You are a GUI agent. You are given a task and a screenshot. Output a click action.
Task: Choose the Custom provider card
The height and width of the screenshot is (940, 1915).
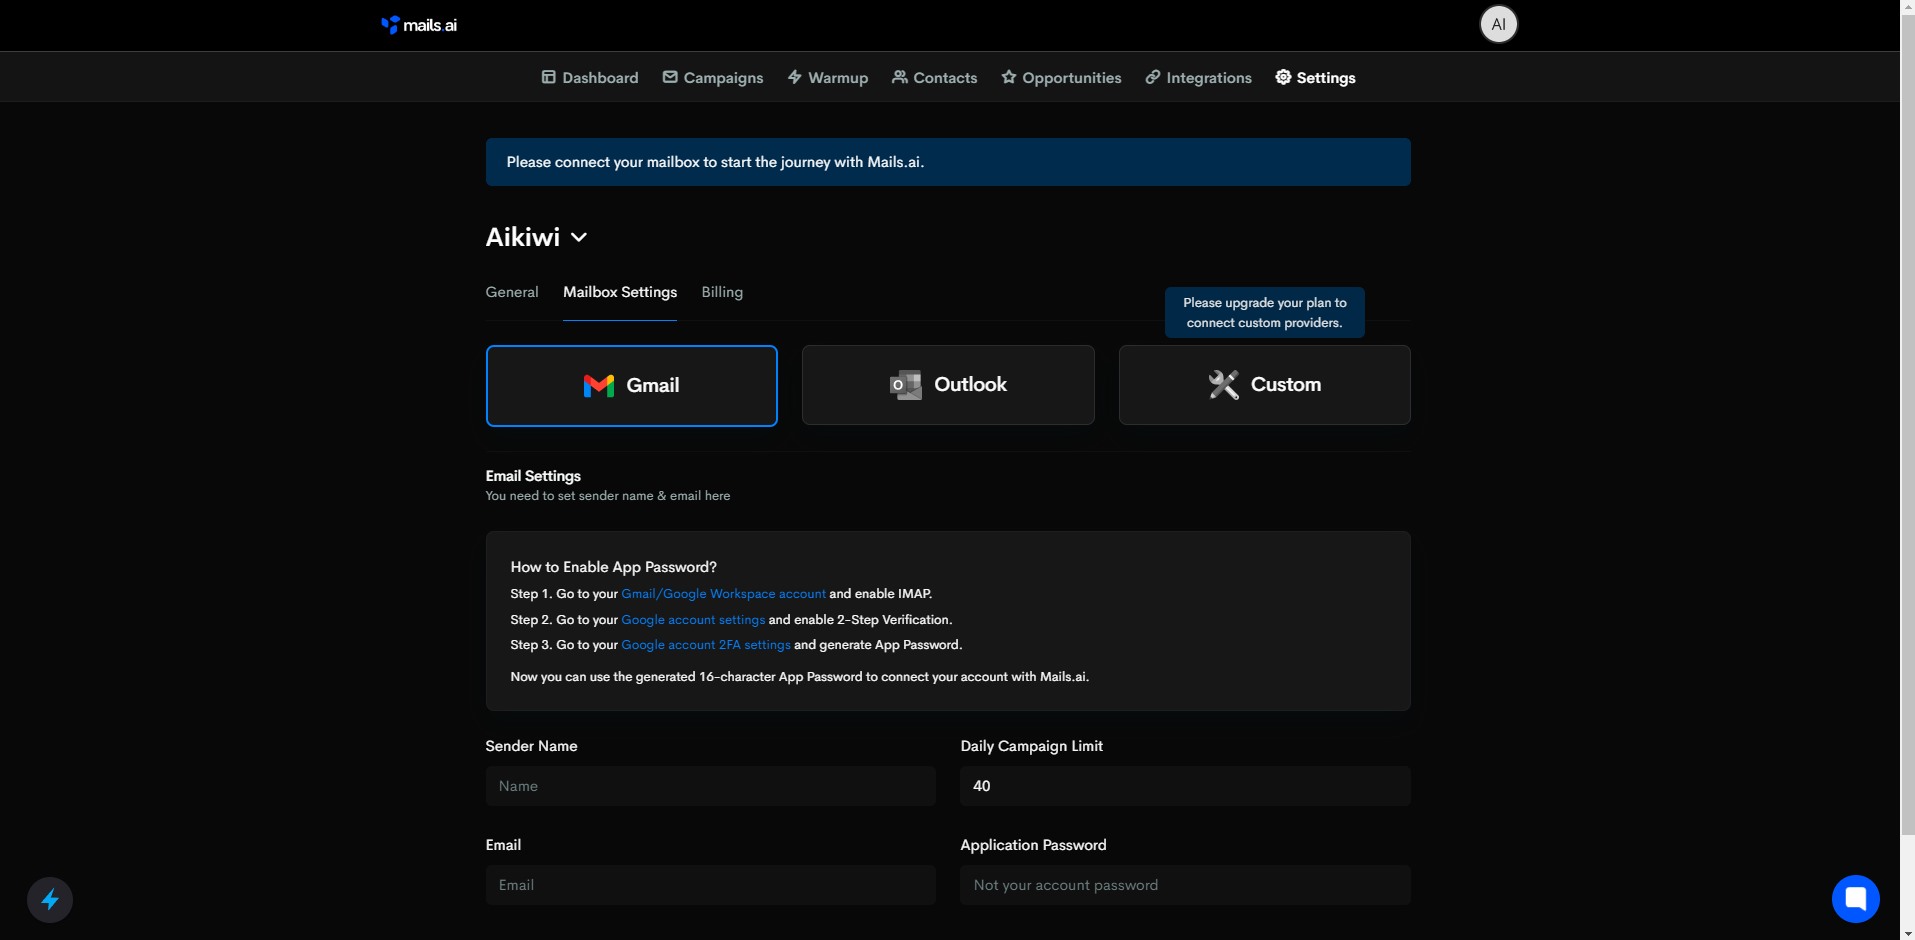tap(1265, 385)
